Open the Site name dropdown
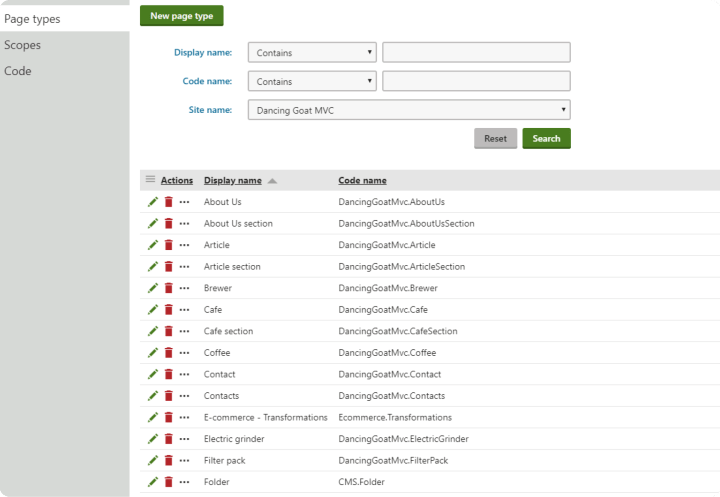The height and width of the screenshot is (497, 720). pyautogui.click(x=409, y=110)
